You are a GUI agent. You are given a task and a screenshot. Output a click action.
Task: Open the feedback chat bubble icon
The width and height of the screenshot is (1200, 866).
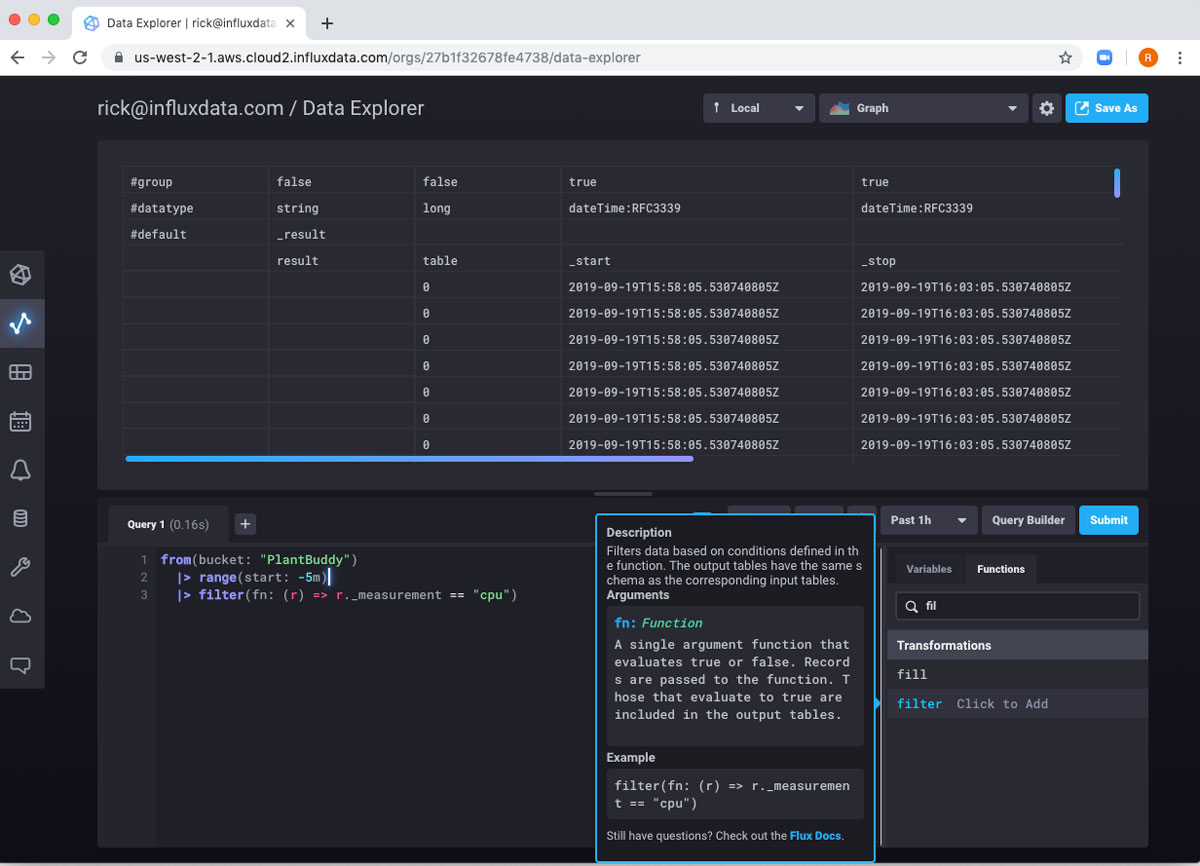pos(21,664)
